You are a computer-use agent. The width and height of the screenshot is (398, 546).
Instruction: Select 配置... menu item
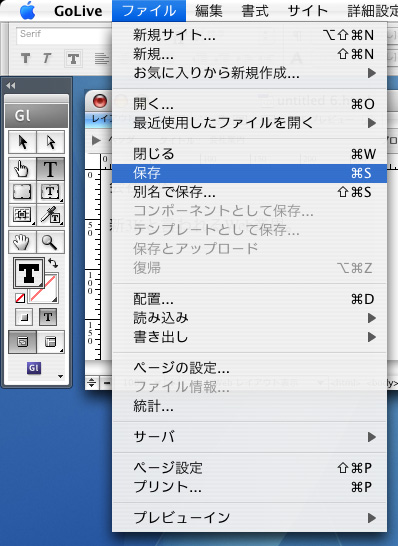(x=249, y=299)
